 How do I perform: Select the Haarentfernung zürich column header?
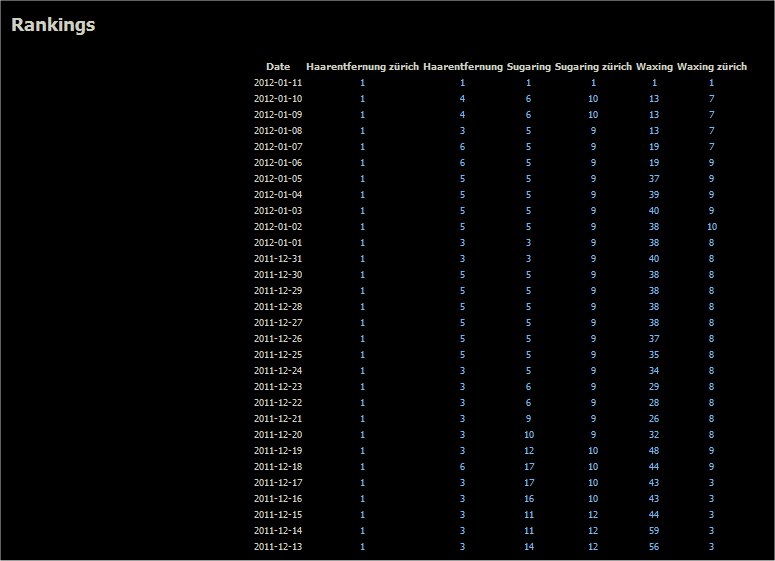pyautogui.click(x=362, y=67)
